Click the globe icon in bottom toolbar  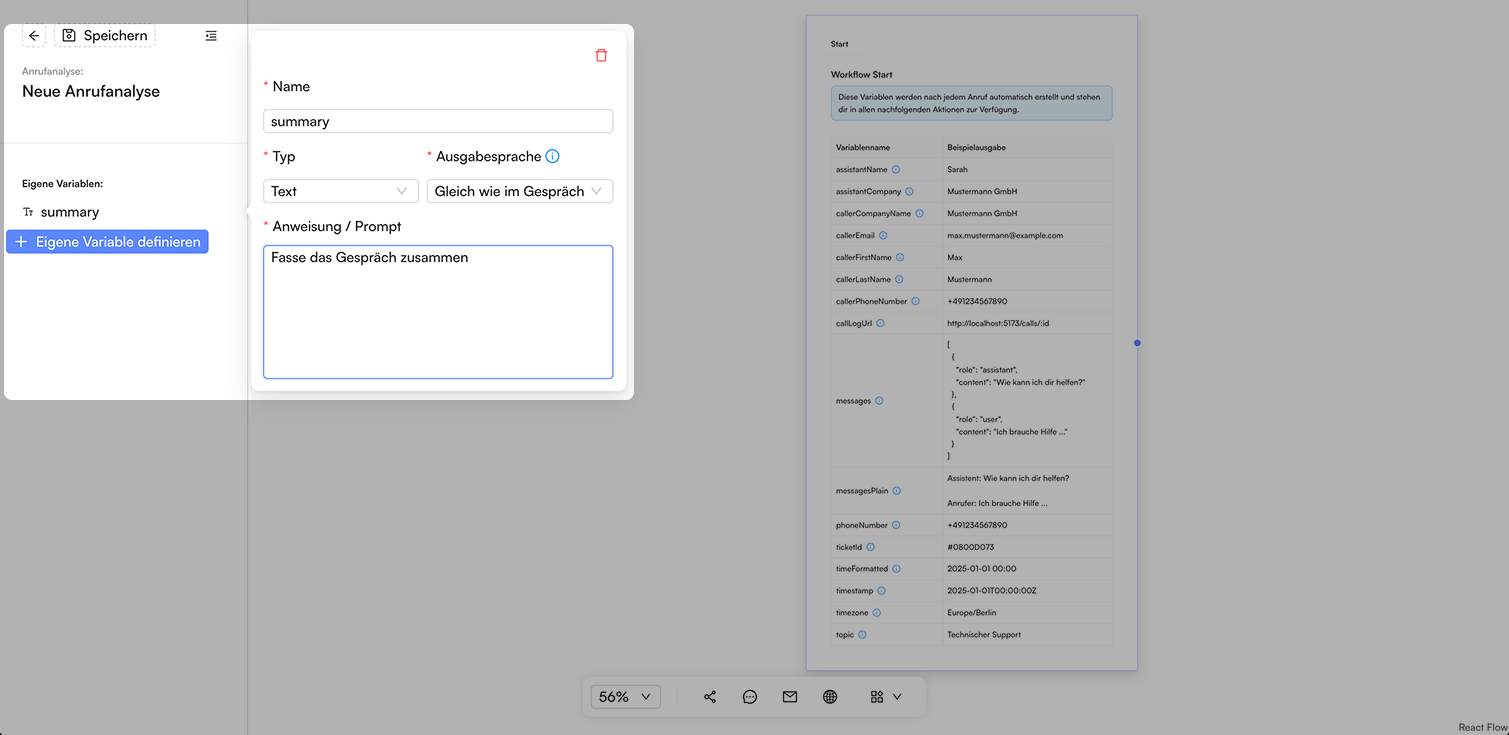point(830,697)
